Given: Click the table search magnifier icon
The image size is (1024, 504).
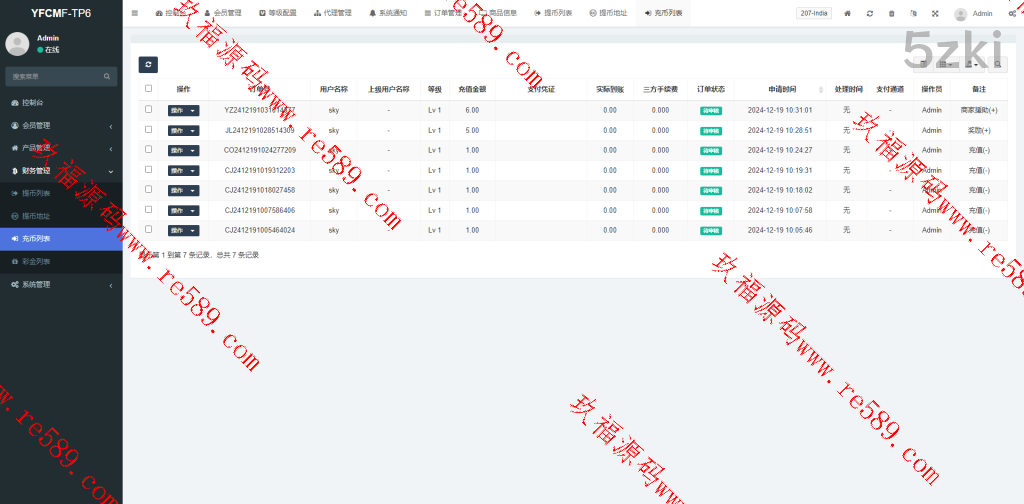Looking at the screenshot, I should pos(998,64).
